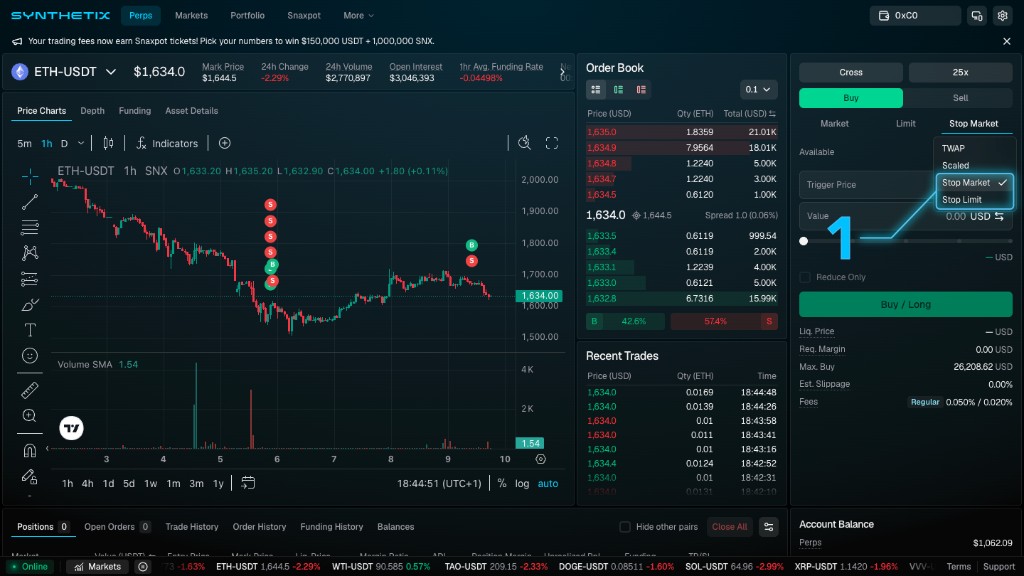Viewport: 1024px width, 576px height.
Task: Select the brush drawing tool
Action: [29, 304]
